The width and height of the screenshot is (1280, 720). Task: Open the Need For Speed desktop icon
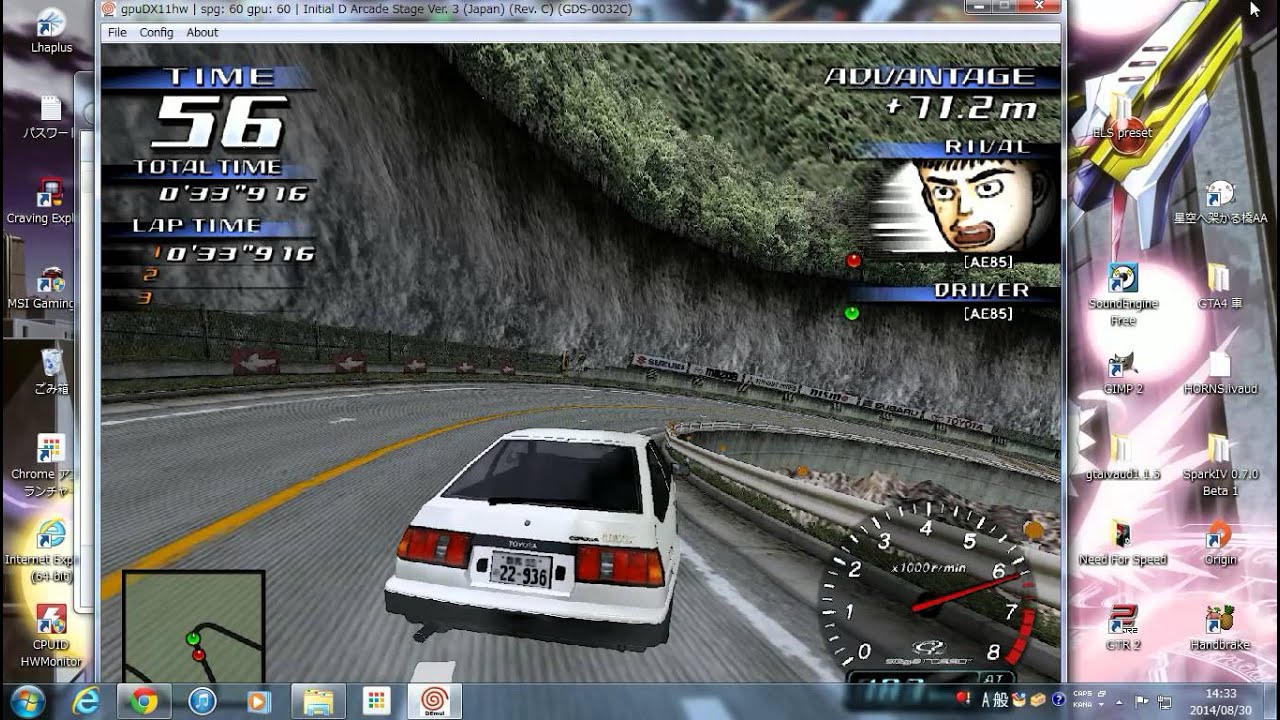click(x=1123, y=542)
